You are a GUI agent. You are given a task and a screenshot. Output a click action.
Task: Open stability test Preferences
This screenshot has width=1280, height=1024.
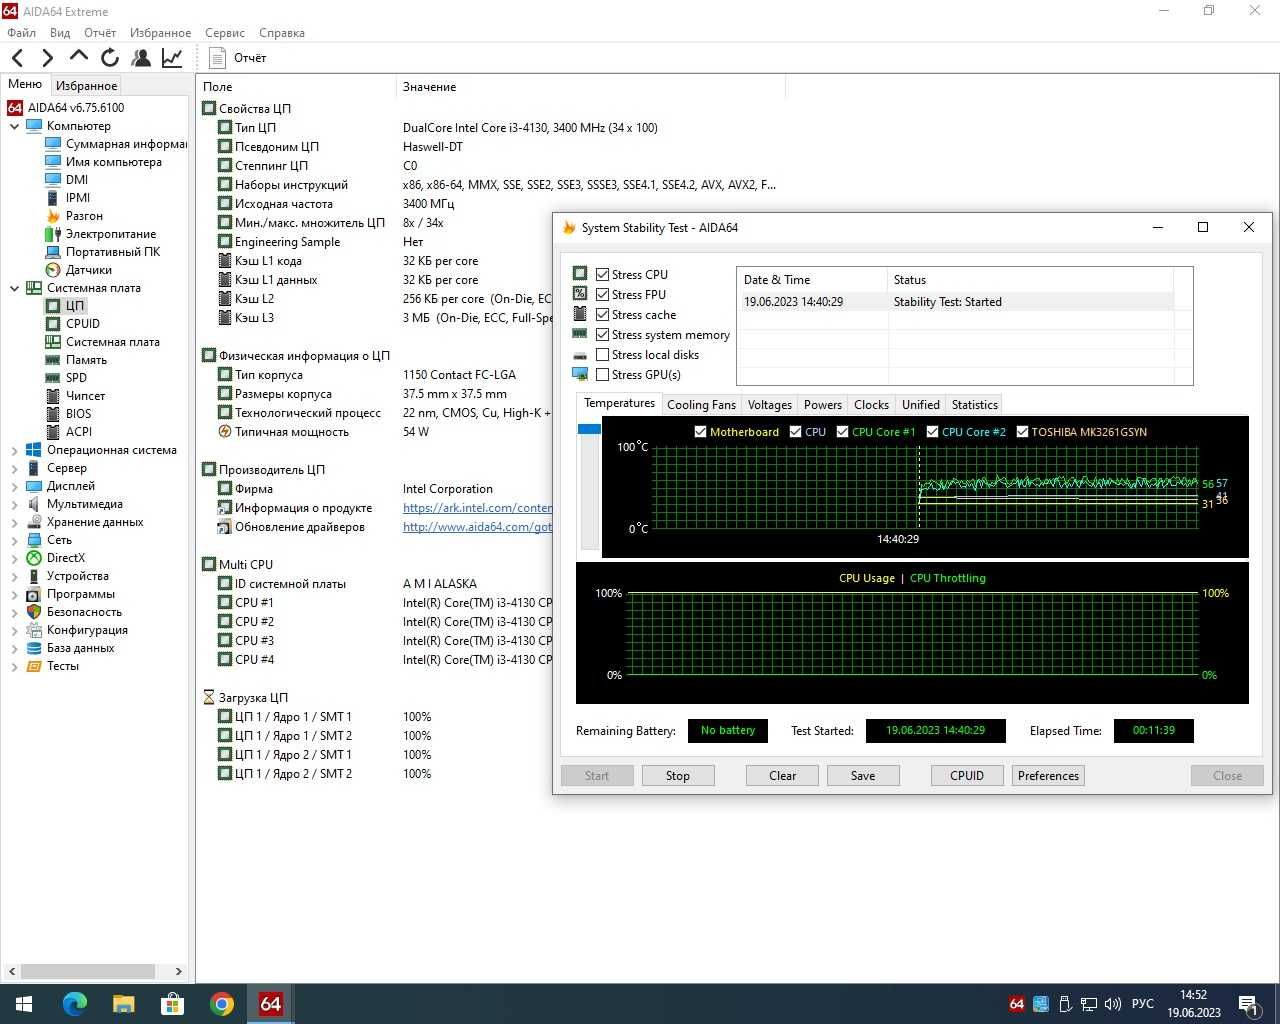click(x=1048, y=776)
